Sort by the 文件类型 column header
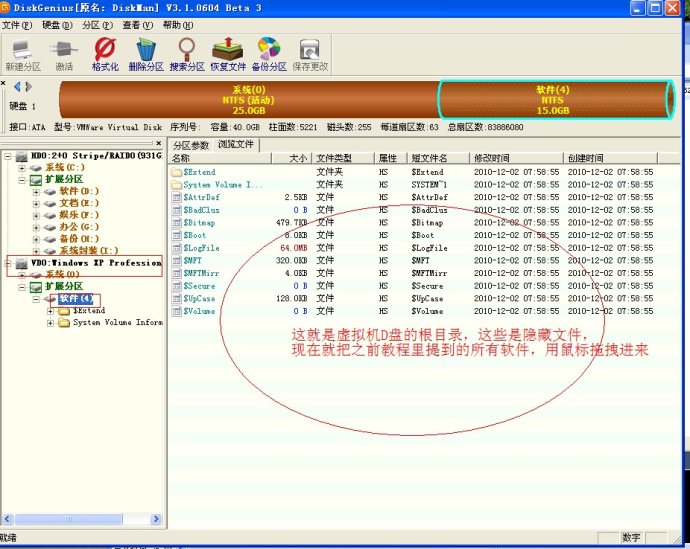This screenshot has height=549, width=690. [x=343, y=158]
